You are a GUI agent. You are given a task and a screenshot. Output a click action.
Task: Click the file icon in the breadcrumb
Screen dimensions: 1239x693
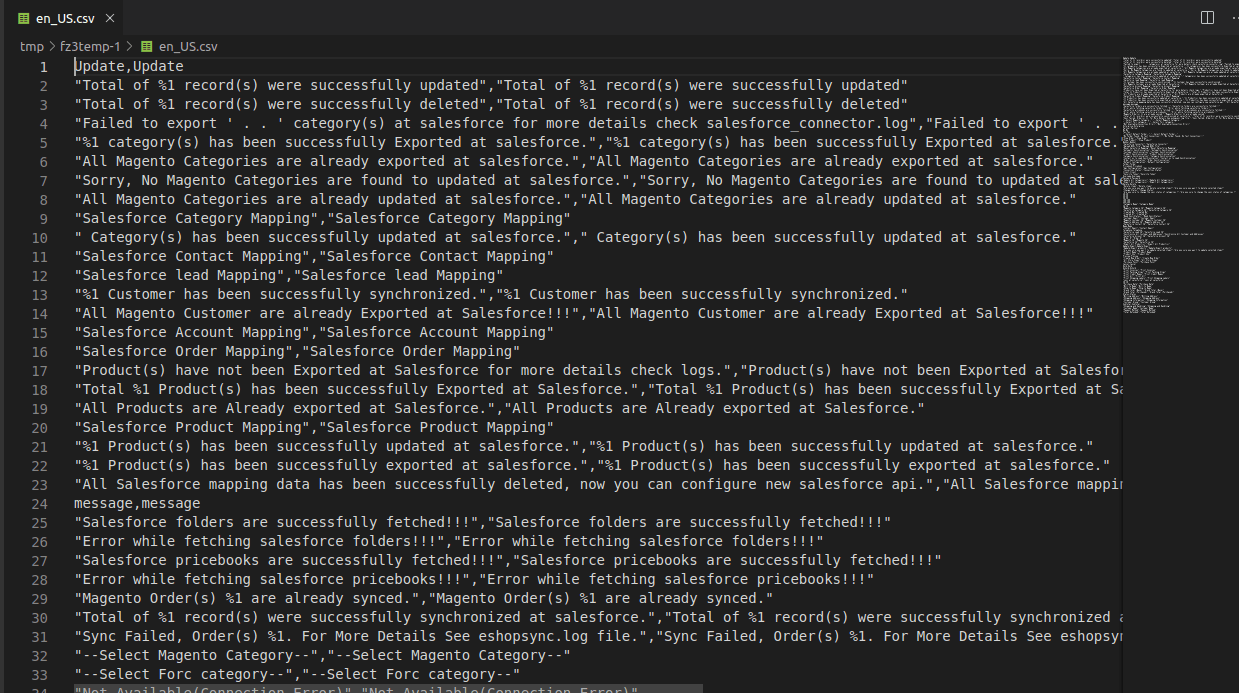146,46
